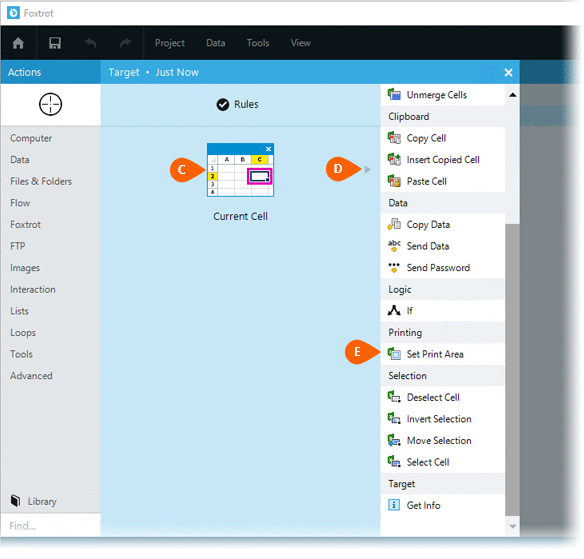Close the Target panel with X
The width and height of the screenshot is (584, 559).
point(508,72)
